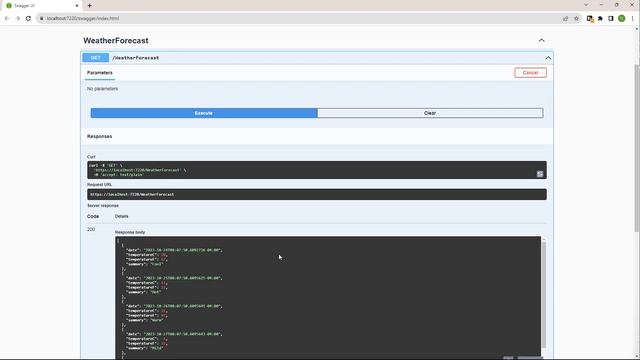Click the 'No parameters' text
The image size is (640, 360).
coord(102,89)
